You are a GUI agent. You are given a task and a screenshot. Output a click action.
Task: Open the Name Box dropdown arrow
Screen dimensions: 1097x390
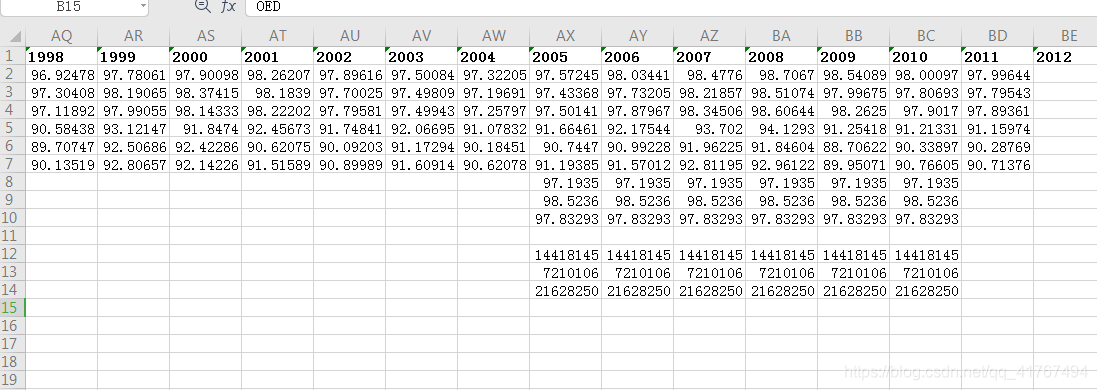click(143, 6)
